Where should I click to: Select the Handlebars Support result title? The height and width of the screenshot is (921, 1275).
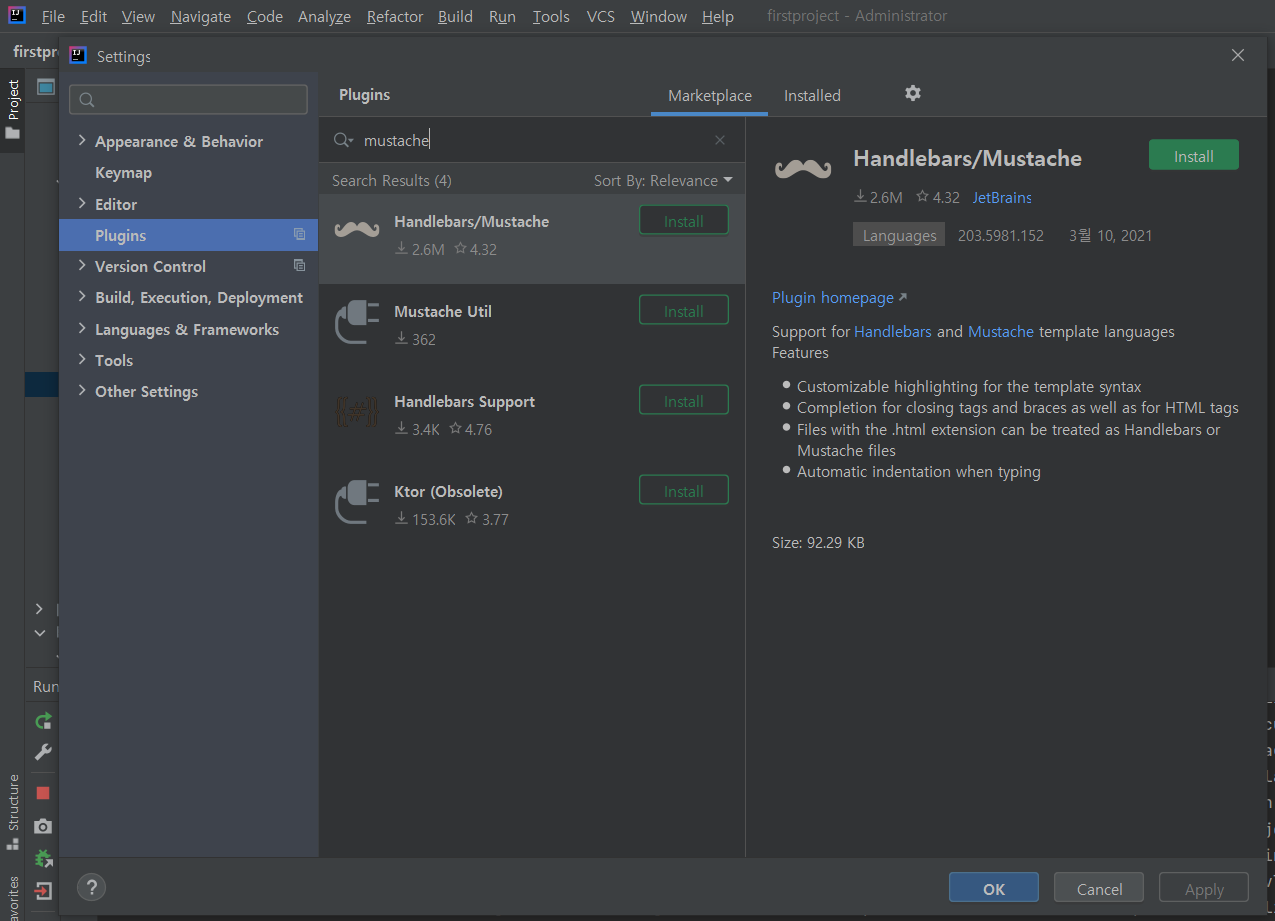coord(464,401)
